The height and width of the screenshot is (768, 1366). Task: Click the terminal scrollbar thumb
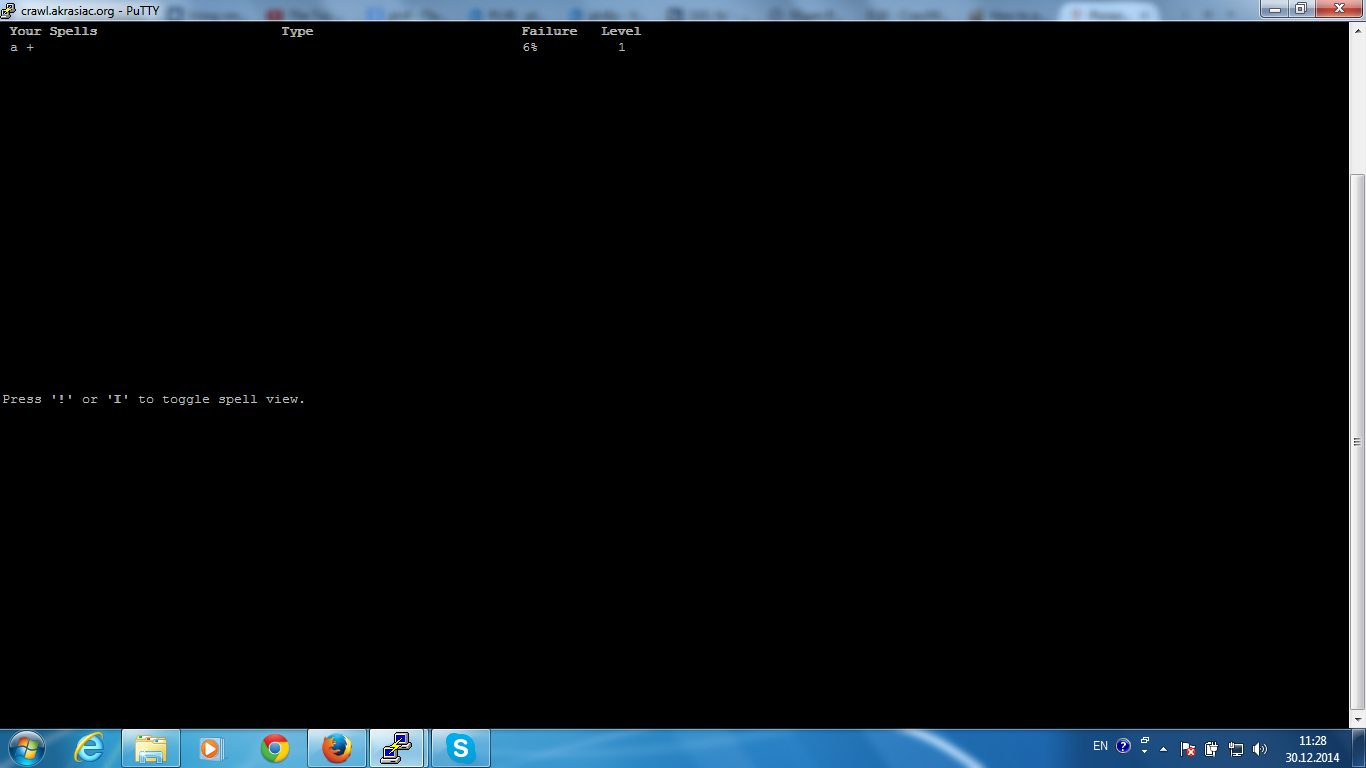point(1357,441)
